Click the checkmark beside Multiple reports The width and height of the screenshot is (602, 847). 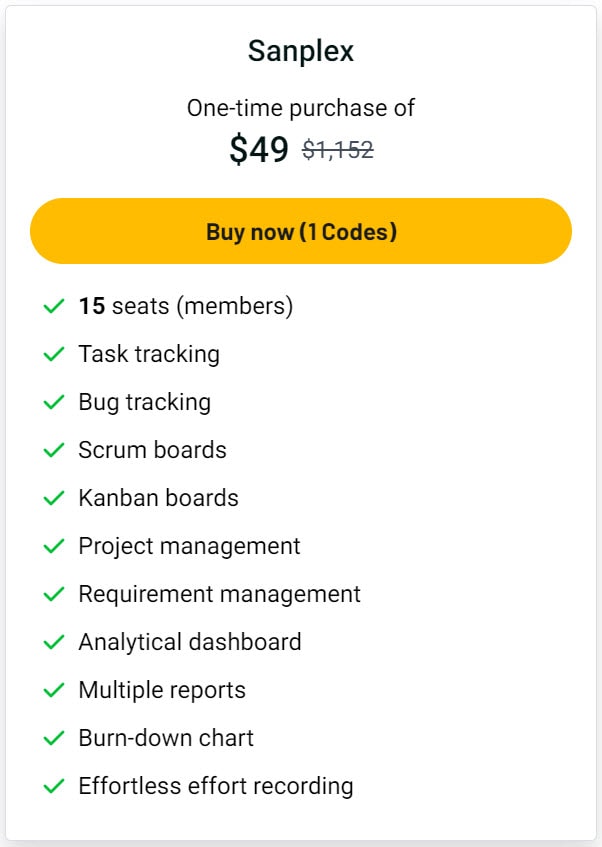55,690
